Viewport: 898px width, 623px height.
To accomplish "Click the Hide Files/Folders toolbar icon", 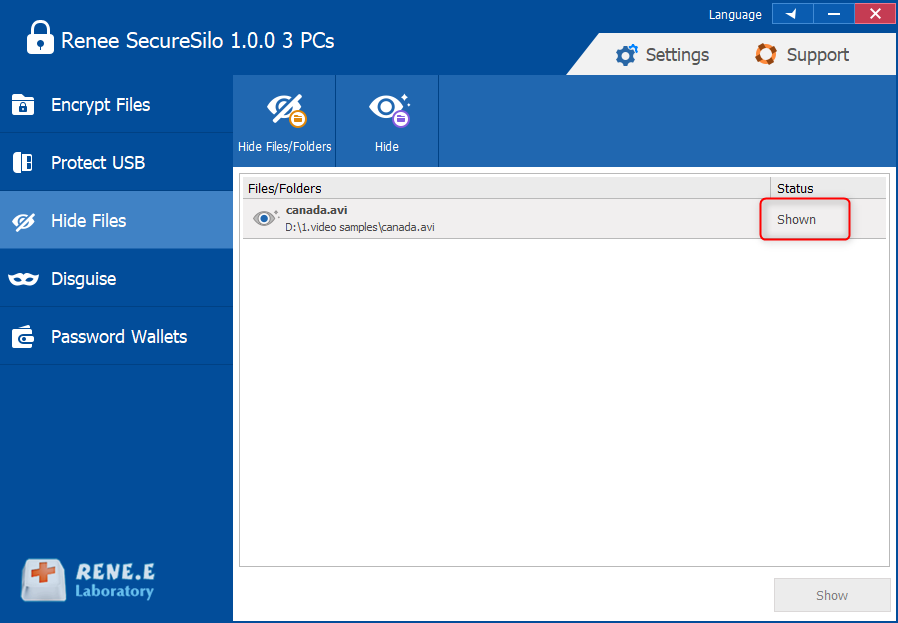I will click(x=287, y=111).
